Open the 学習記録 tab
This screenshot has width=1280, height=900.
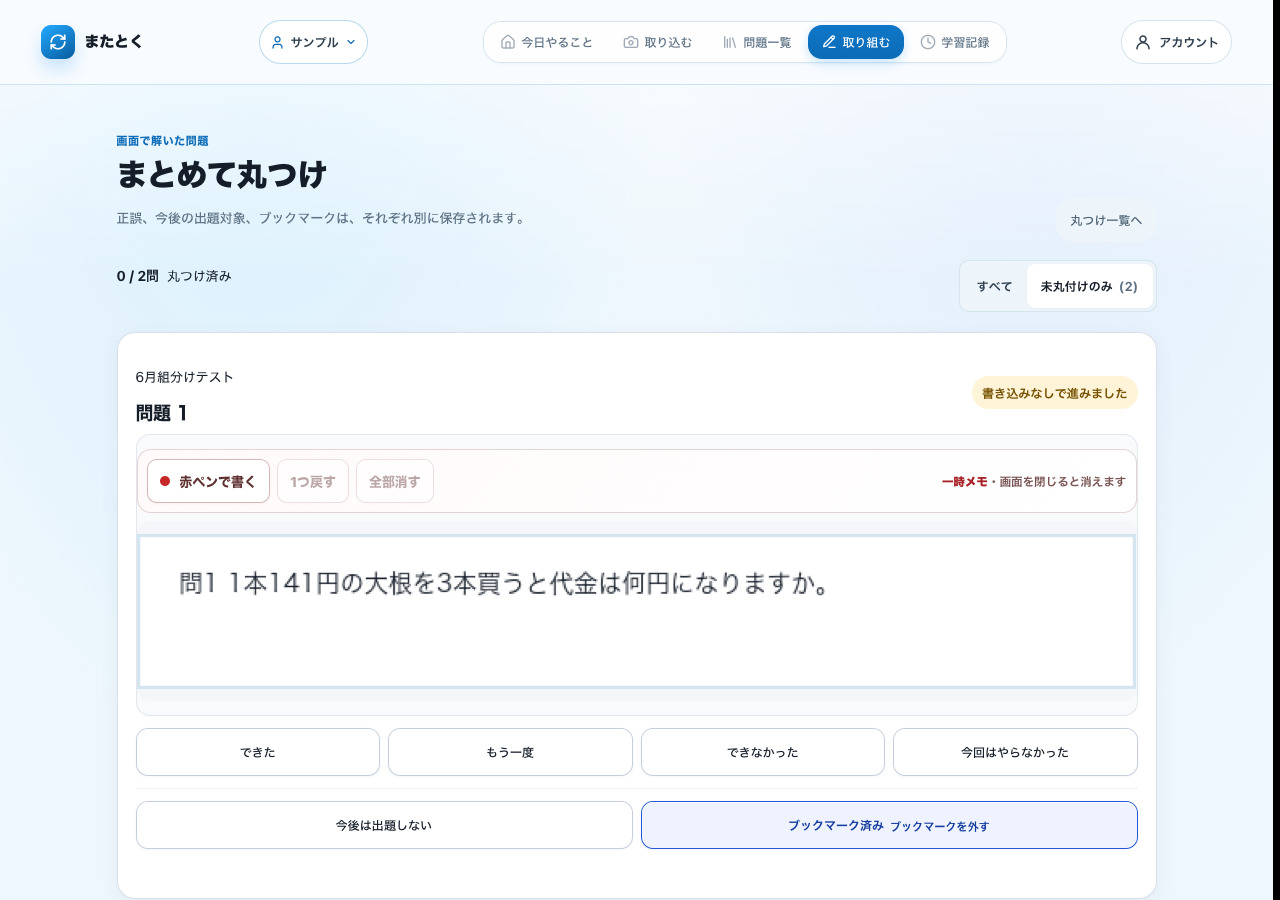[x=955, y=42]
